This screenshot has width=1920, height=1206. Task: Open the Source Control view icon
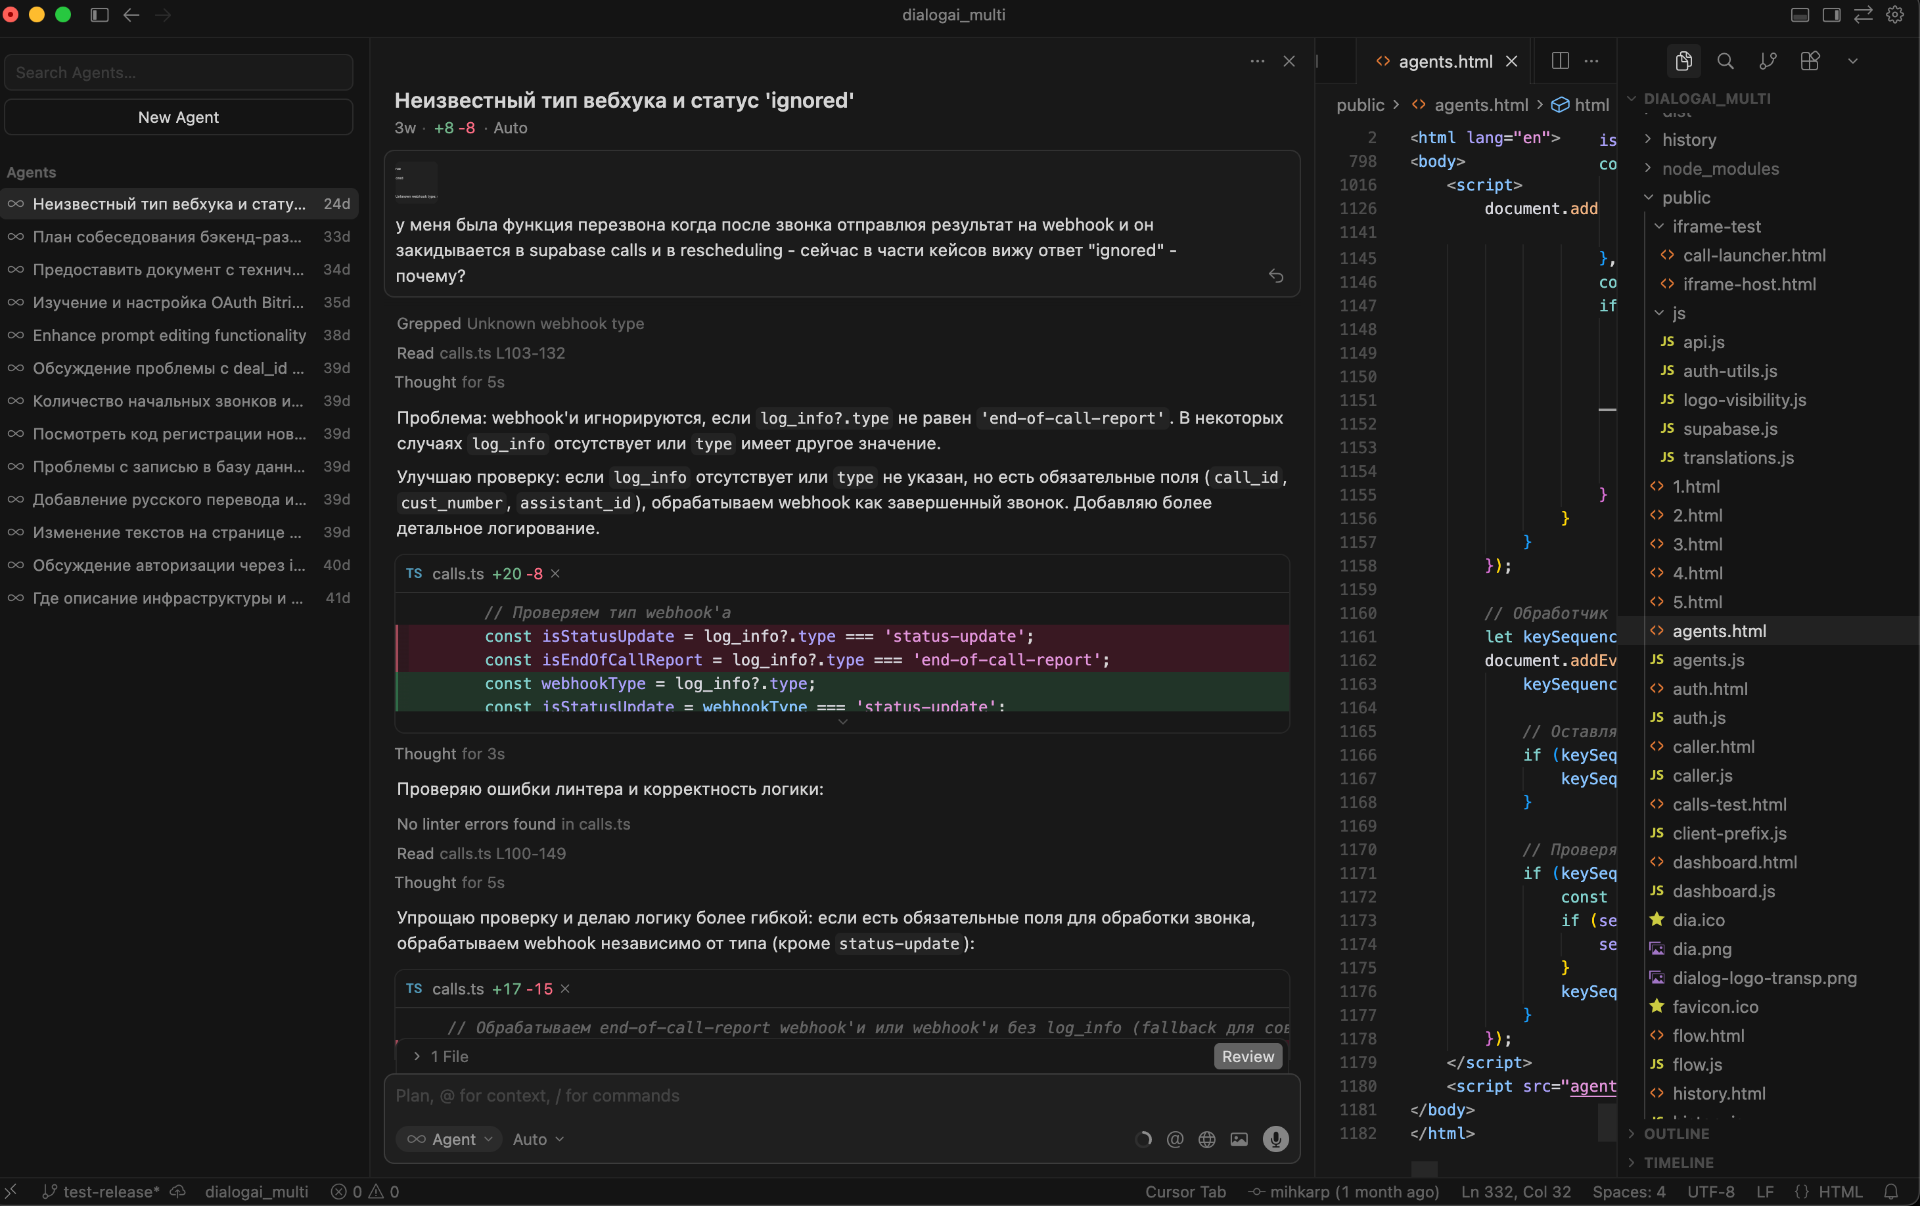pos(1768,61)
